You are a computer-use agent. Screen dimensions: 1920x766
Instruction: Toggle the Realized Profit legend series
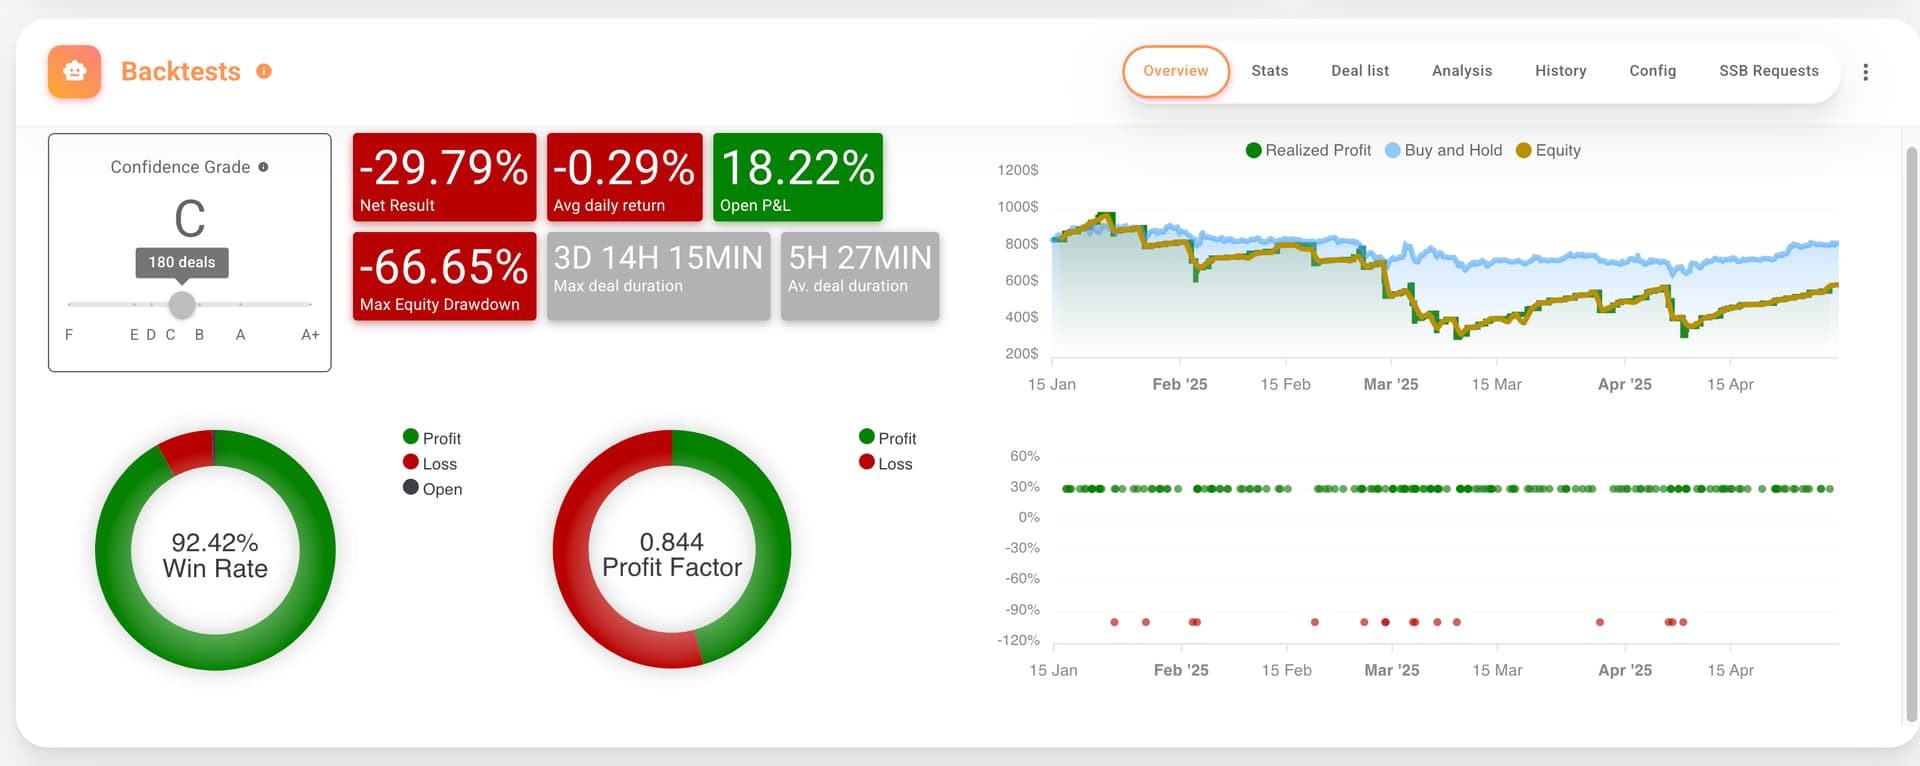pos(1308,150)
